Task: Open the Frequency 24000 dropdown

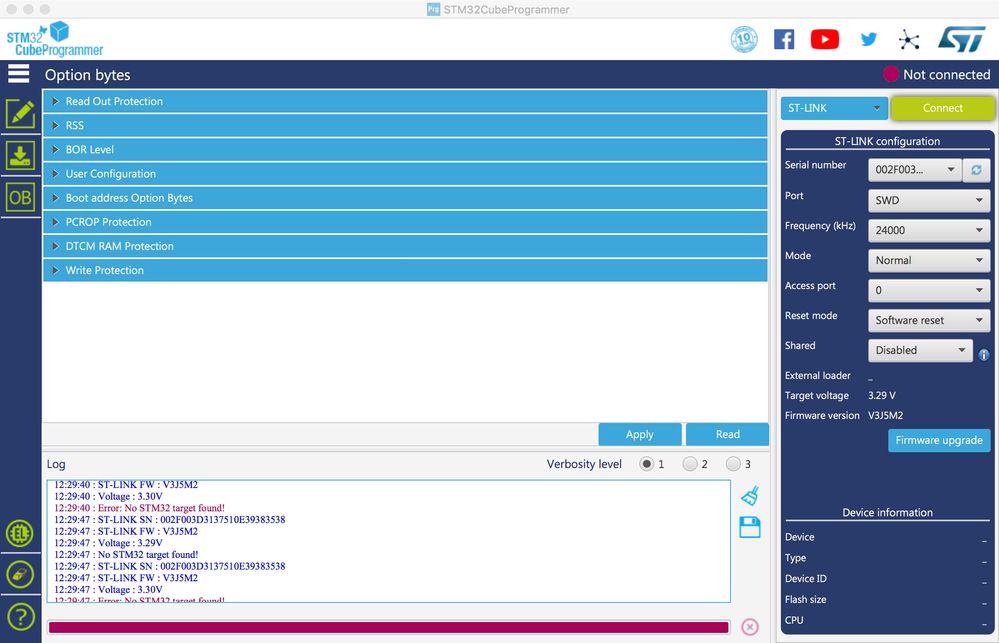Action: click(929, 230)
